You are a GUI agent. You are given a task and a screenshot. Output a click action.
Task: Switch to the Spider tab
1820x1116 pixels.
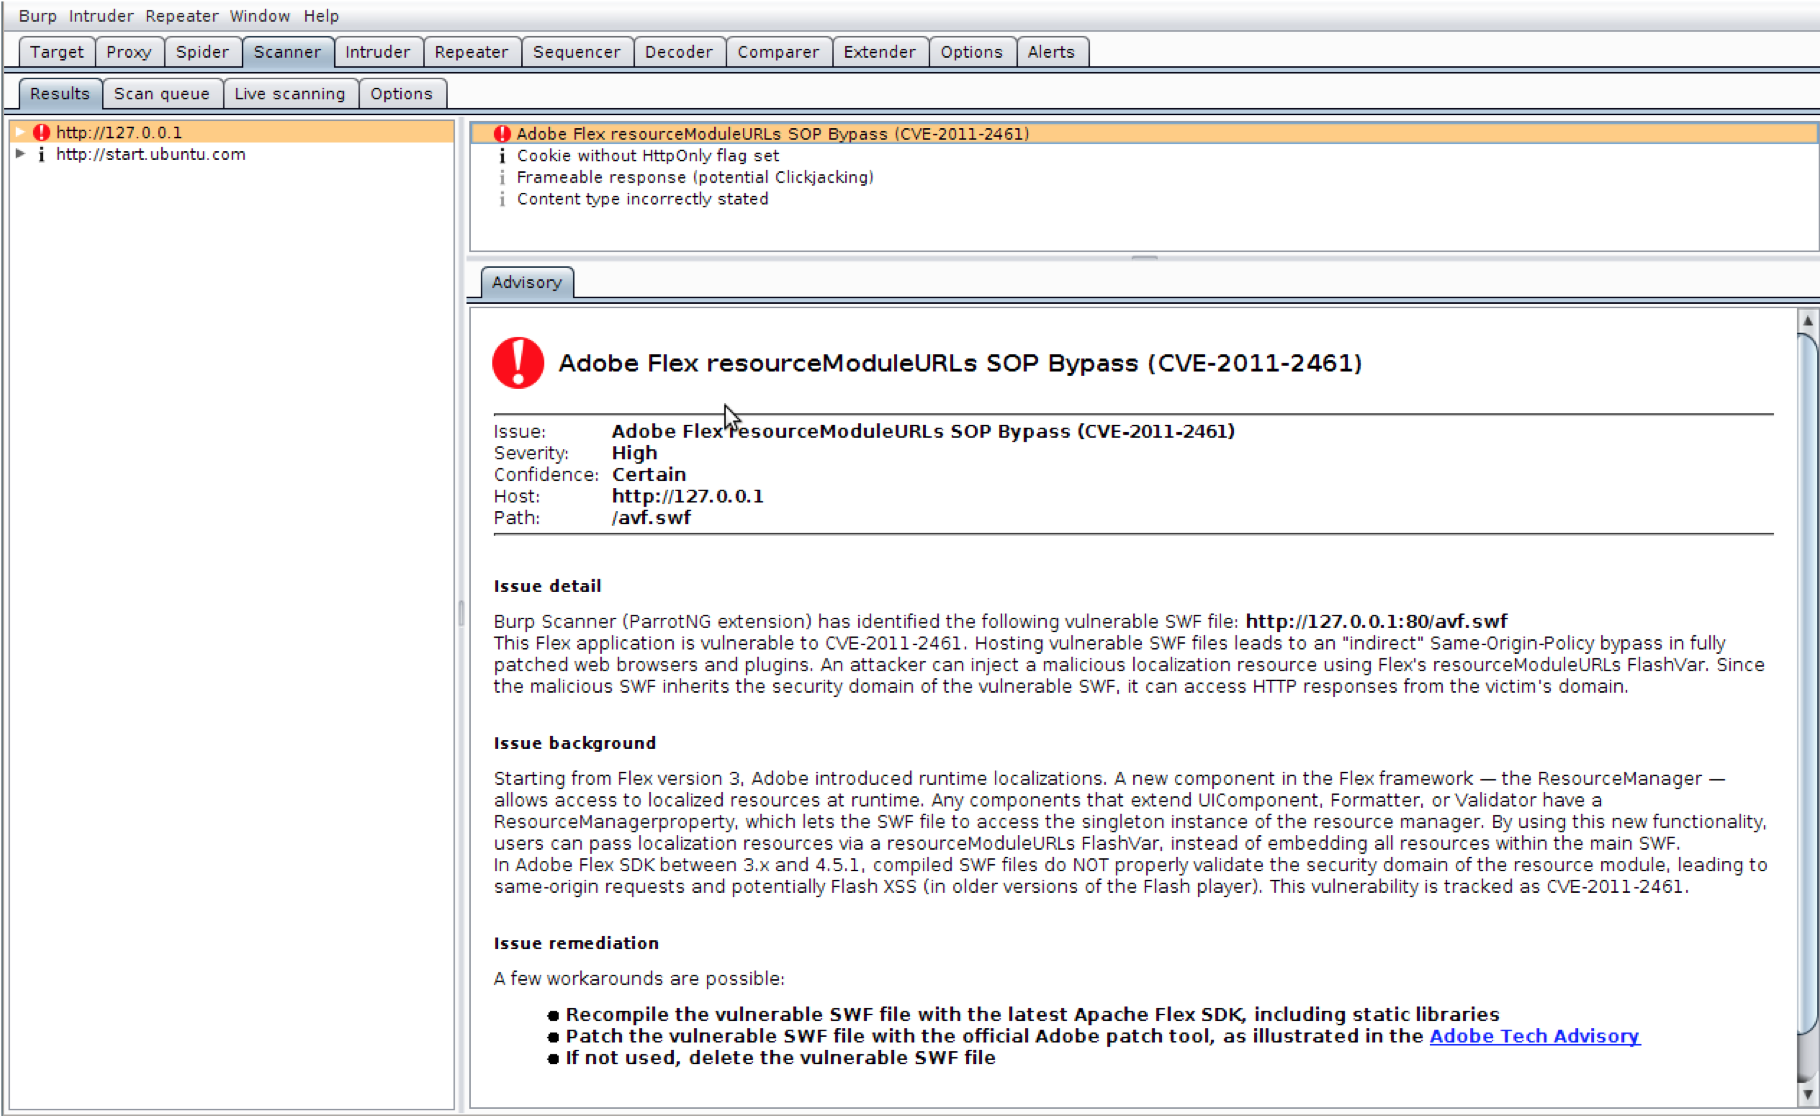click(x=203, y=52)
